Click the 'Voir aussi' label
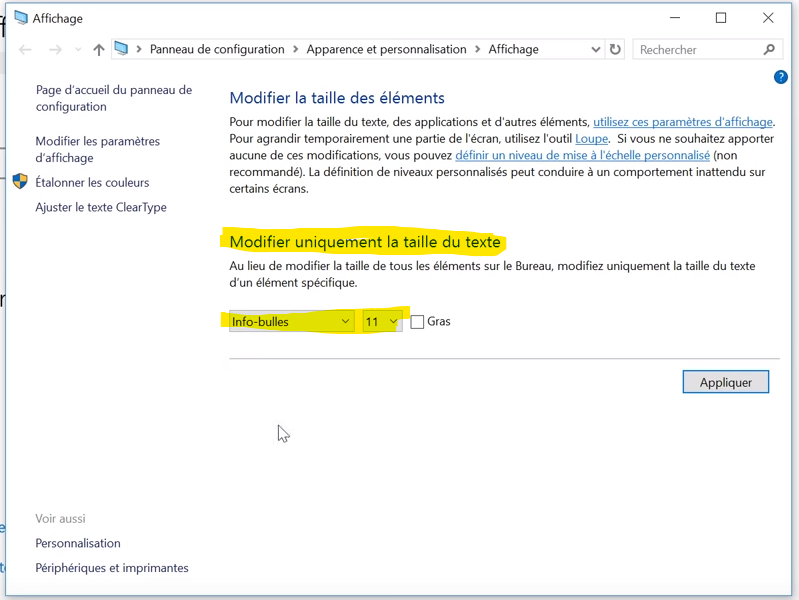Screen dimensions: 799x600 (60, 519)
